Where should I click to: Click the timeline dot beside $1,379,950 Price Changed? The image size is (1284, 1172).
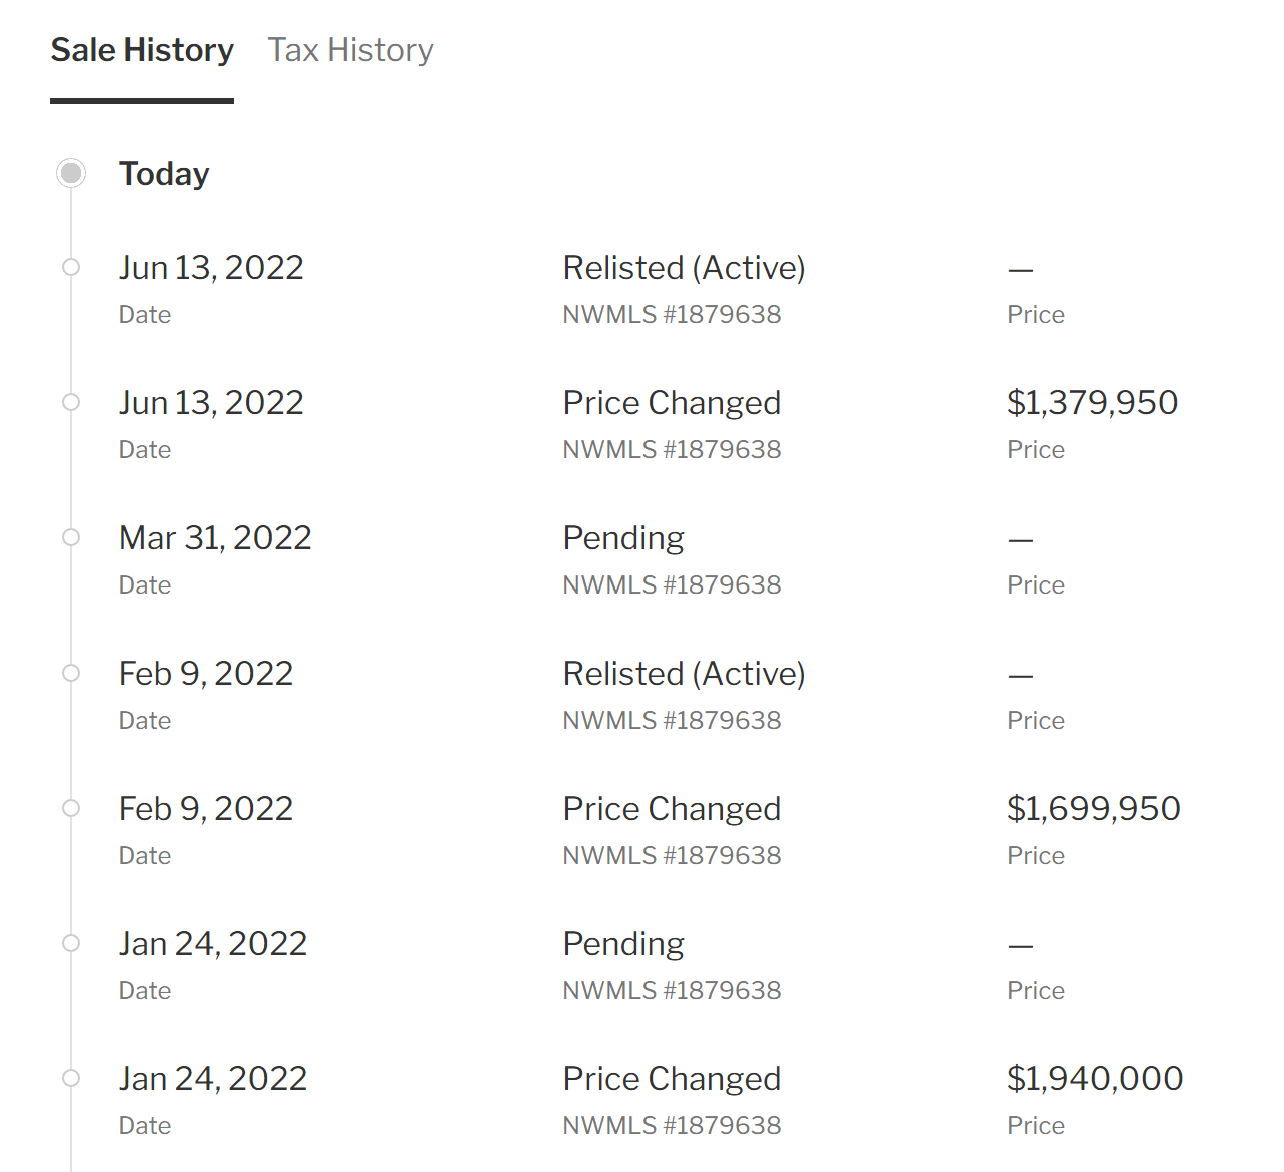click(x=71, y=402)
